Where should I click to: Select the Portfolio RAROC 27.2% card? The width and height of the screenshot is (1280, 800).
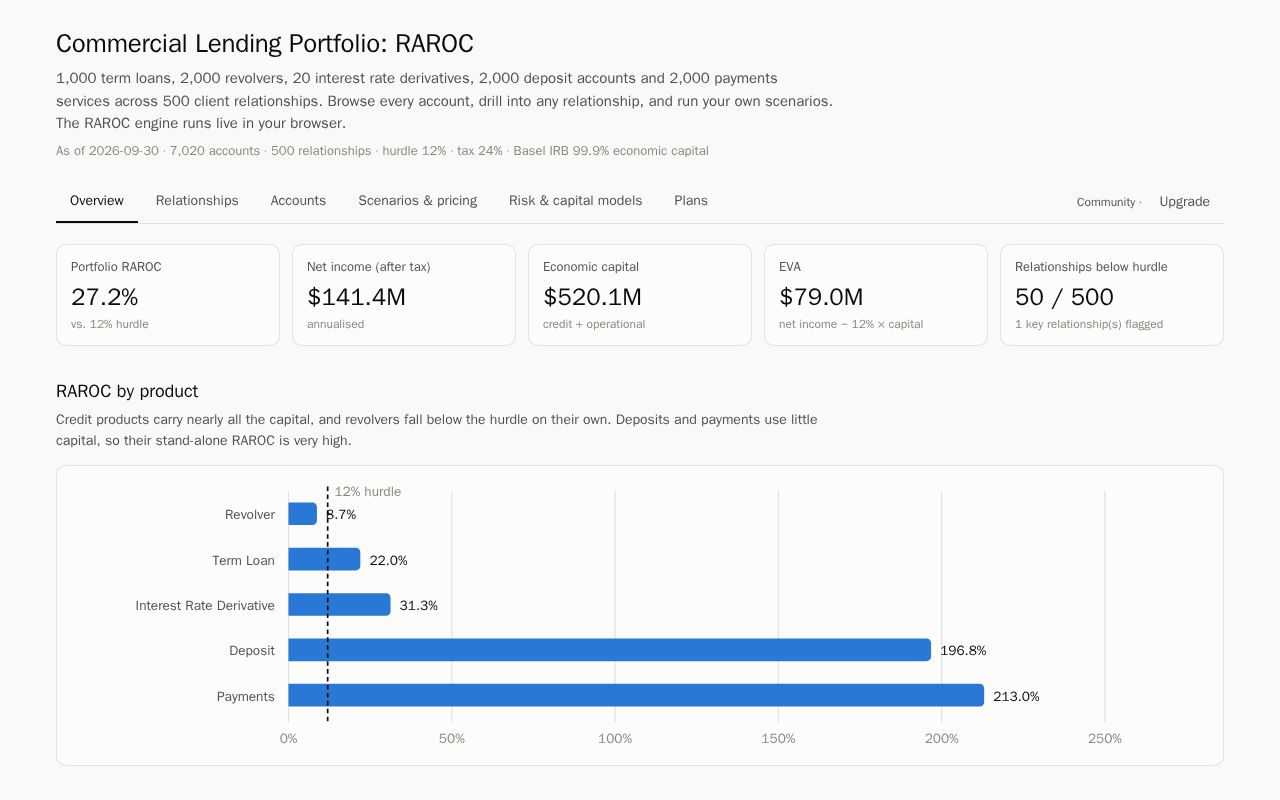point(168,295)
